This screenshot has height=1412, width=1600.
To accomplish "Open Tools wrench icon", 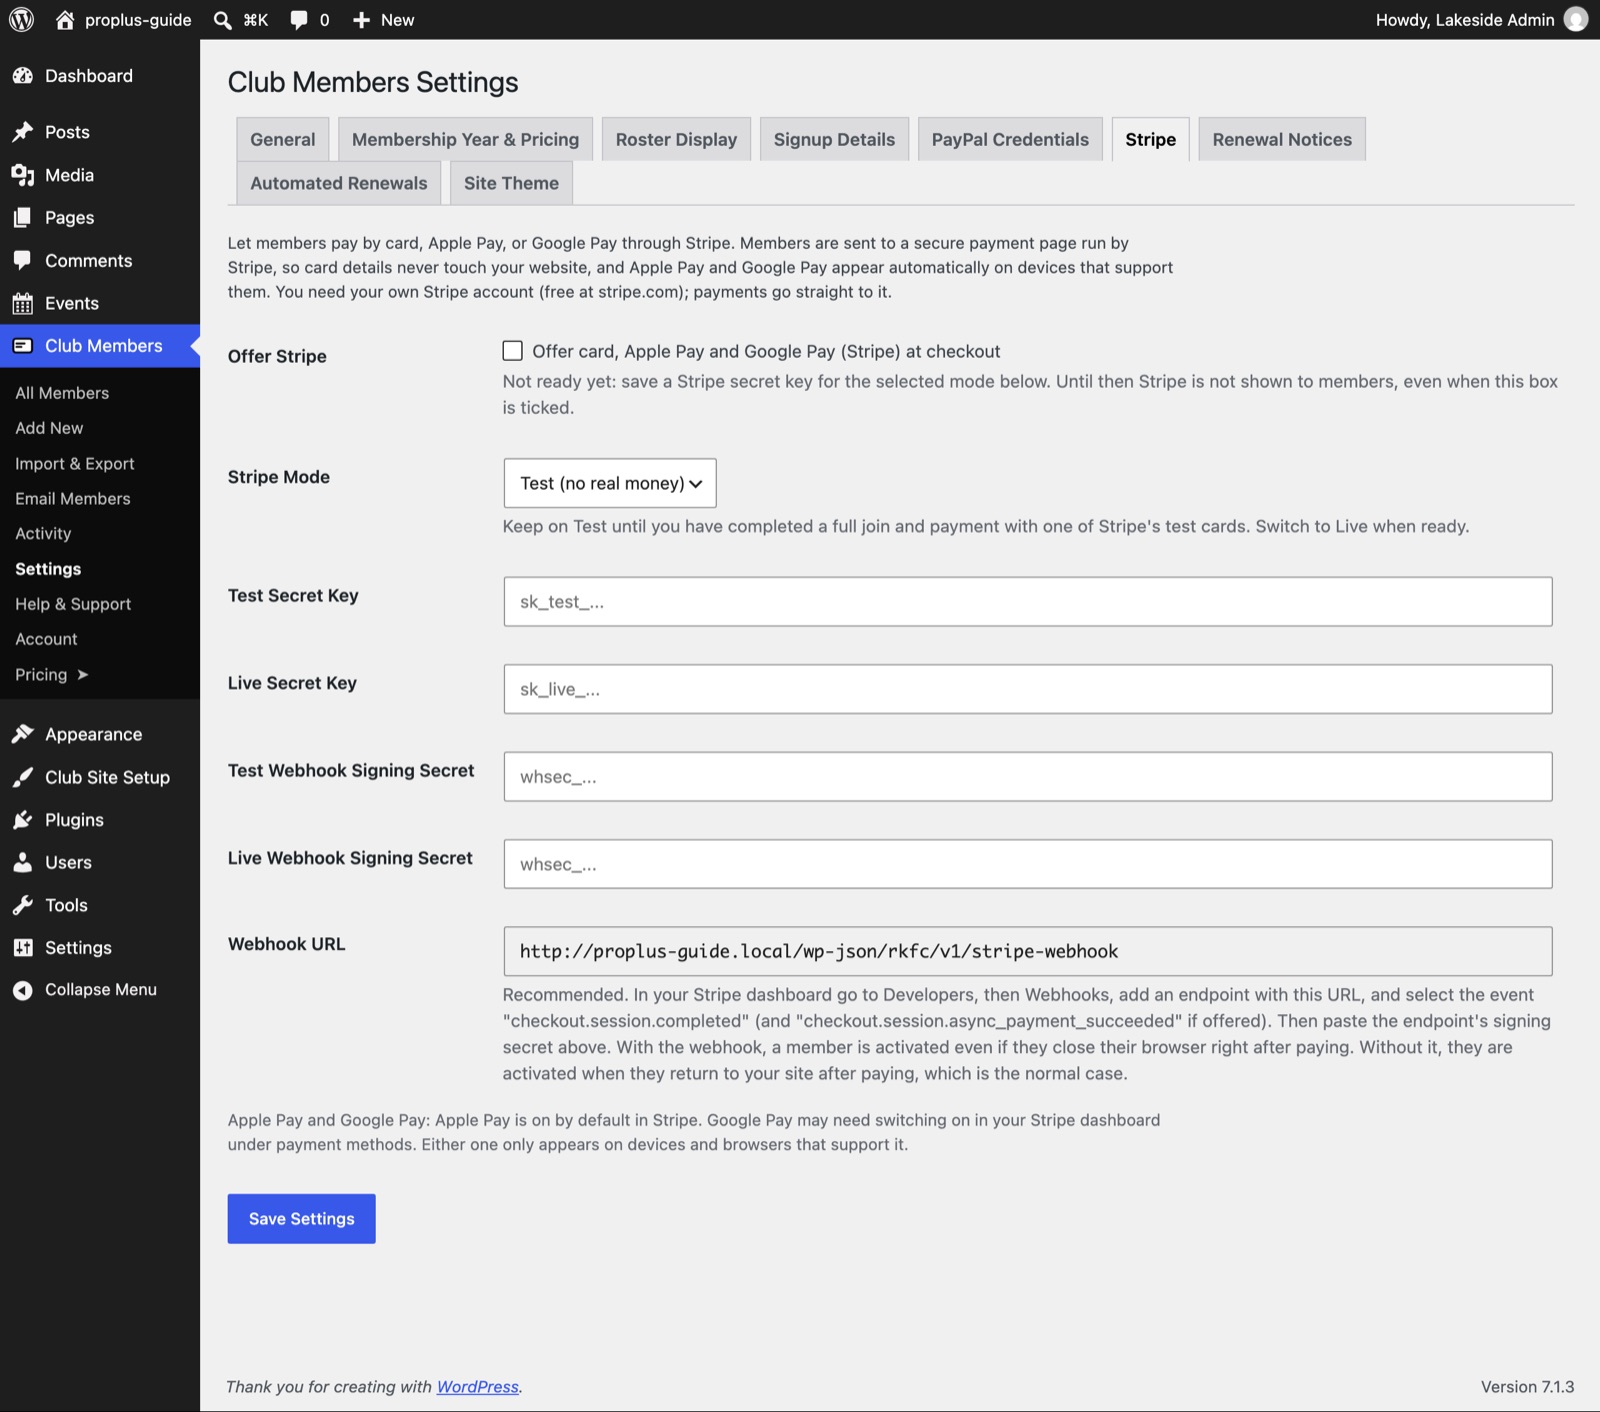I will click(x=23, y=905).
